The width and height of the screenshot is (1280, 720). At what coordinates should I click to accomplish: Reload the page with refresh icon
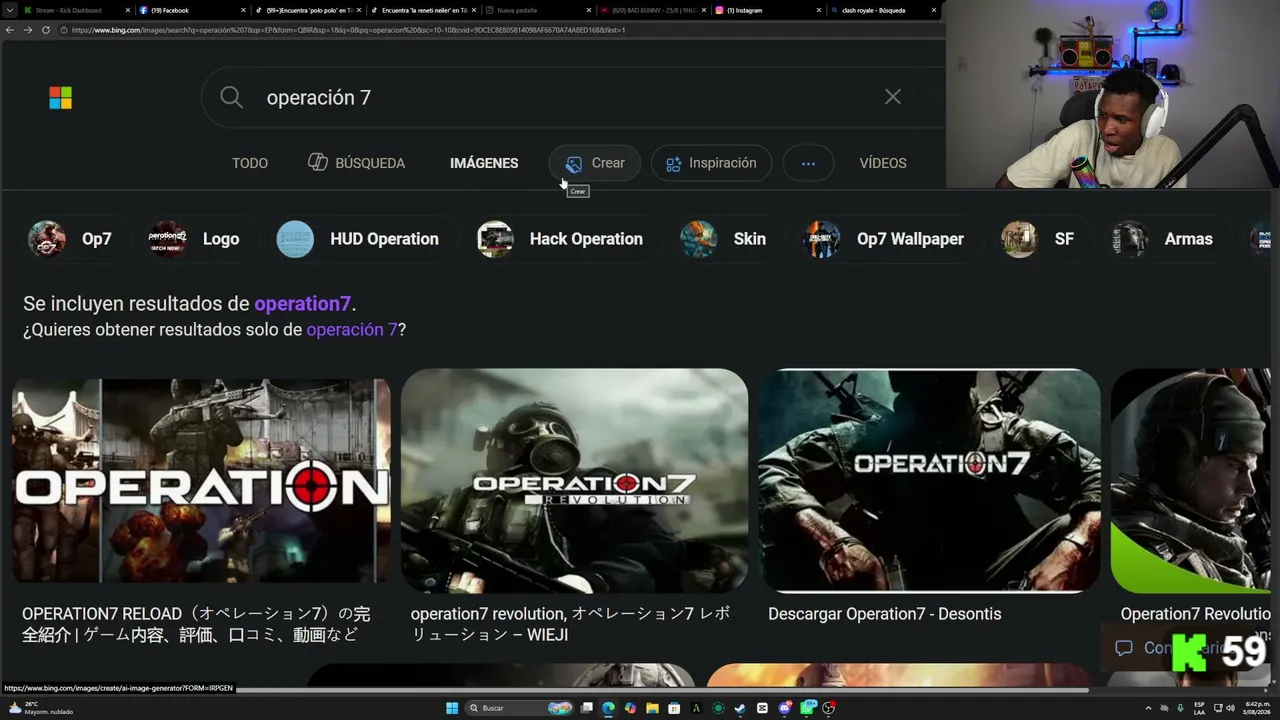(x=46, y=30)
